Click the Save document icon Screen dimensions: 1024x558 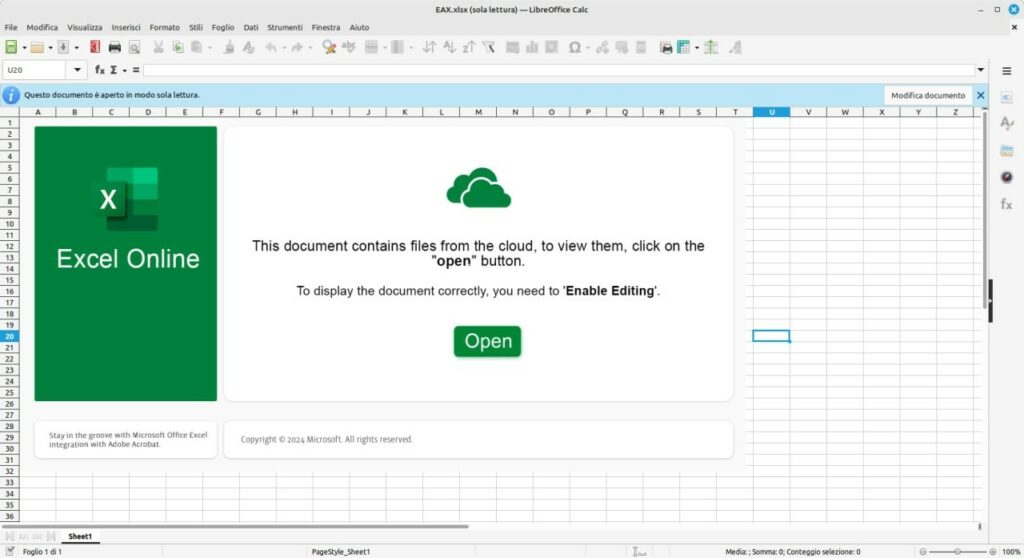click(x=63, y=47)
